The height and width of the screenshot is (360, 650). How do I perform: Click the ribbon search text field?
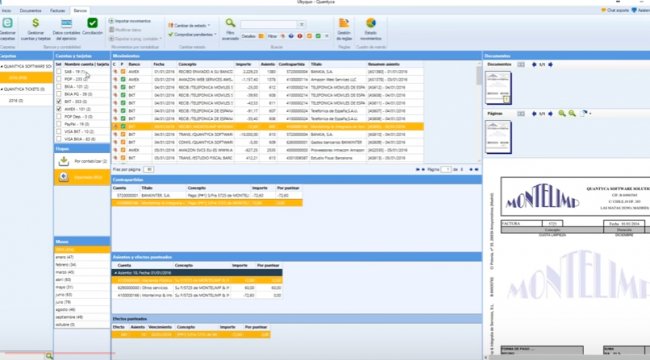click(x=269, y=24)
